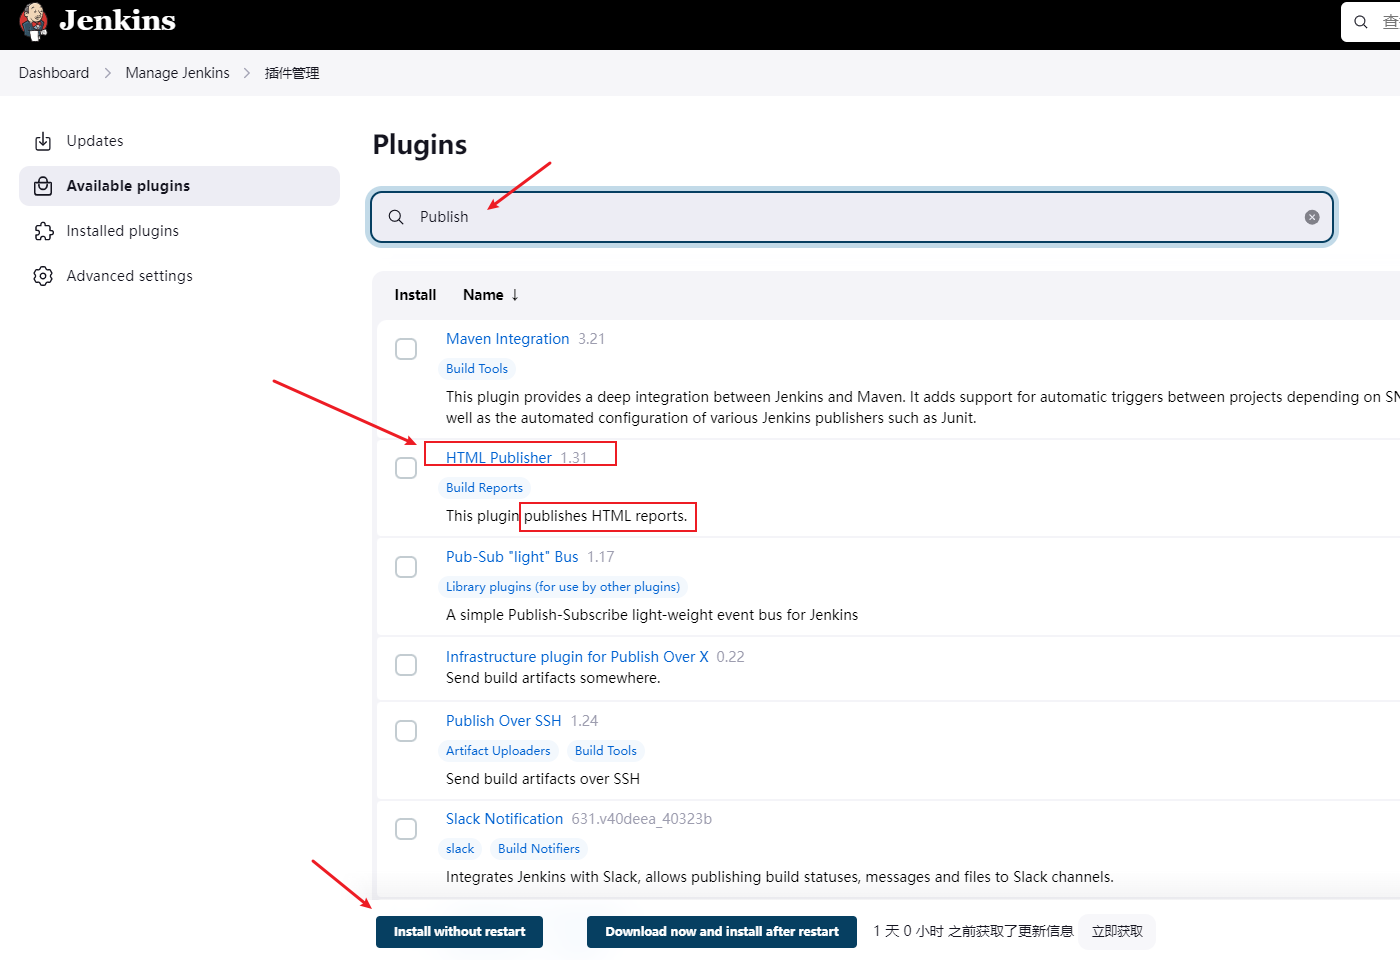The height and width of the screenshot is (960, 1400).
Task: Open the Dashboard breadcrumb
Action: pos(54,73)
